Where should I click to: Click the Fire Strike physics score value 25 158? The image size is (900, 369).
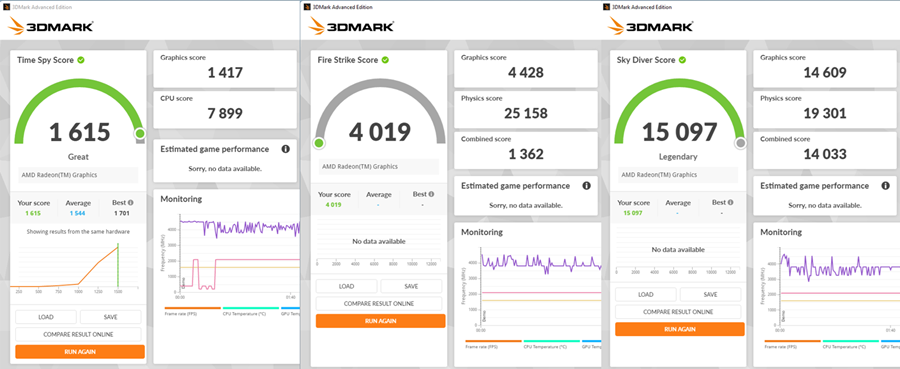point(526,113)
